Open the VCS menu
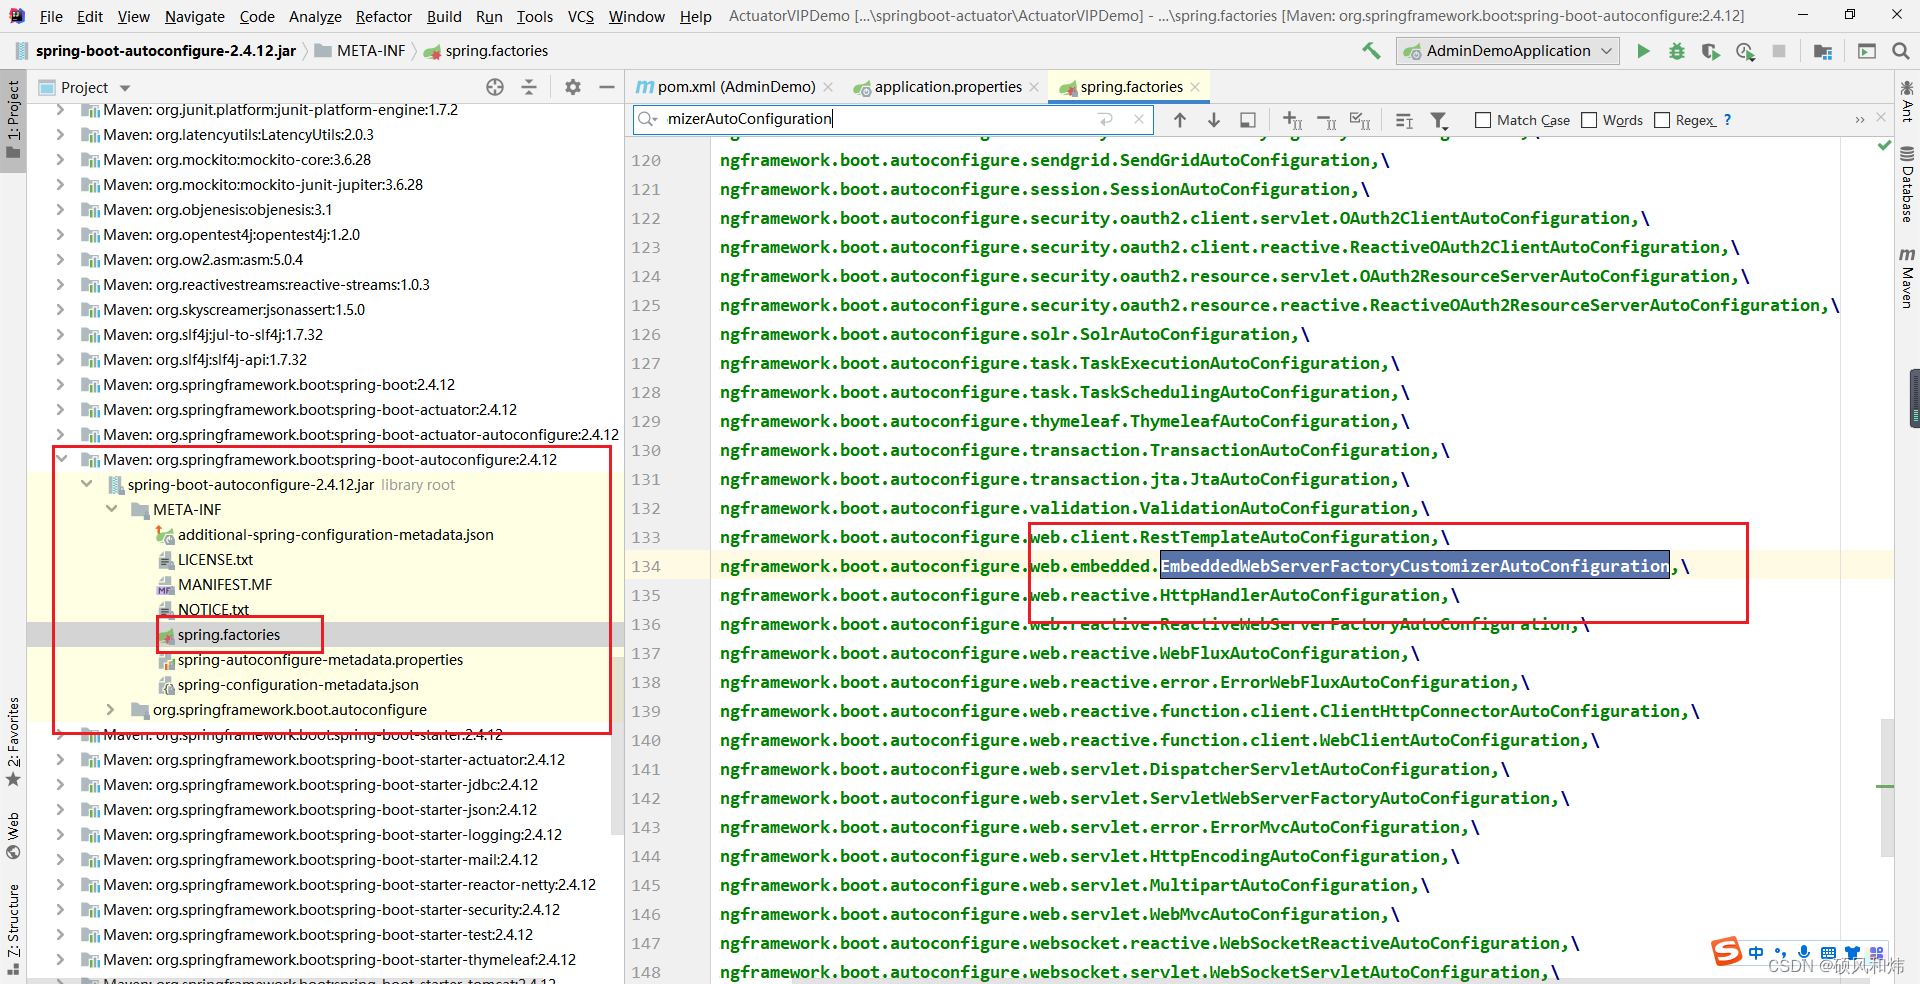 pos(581,16)
